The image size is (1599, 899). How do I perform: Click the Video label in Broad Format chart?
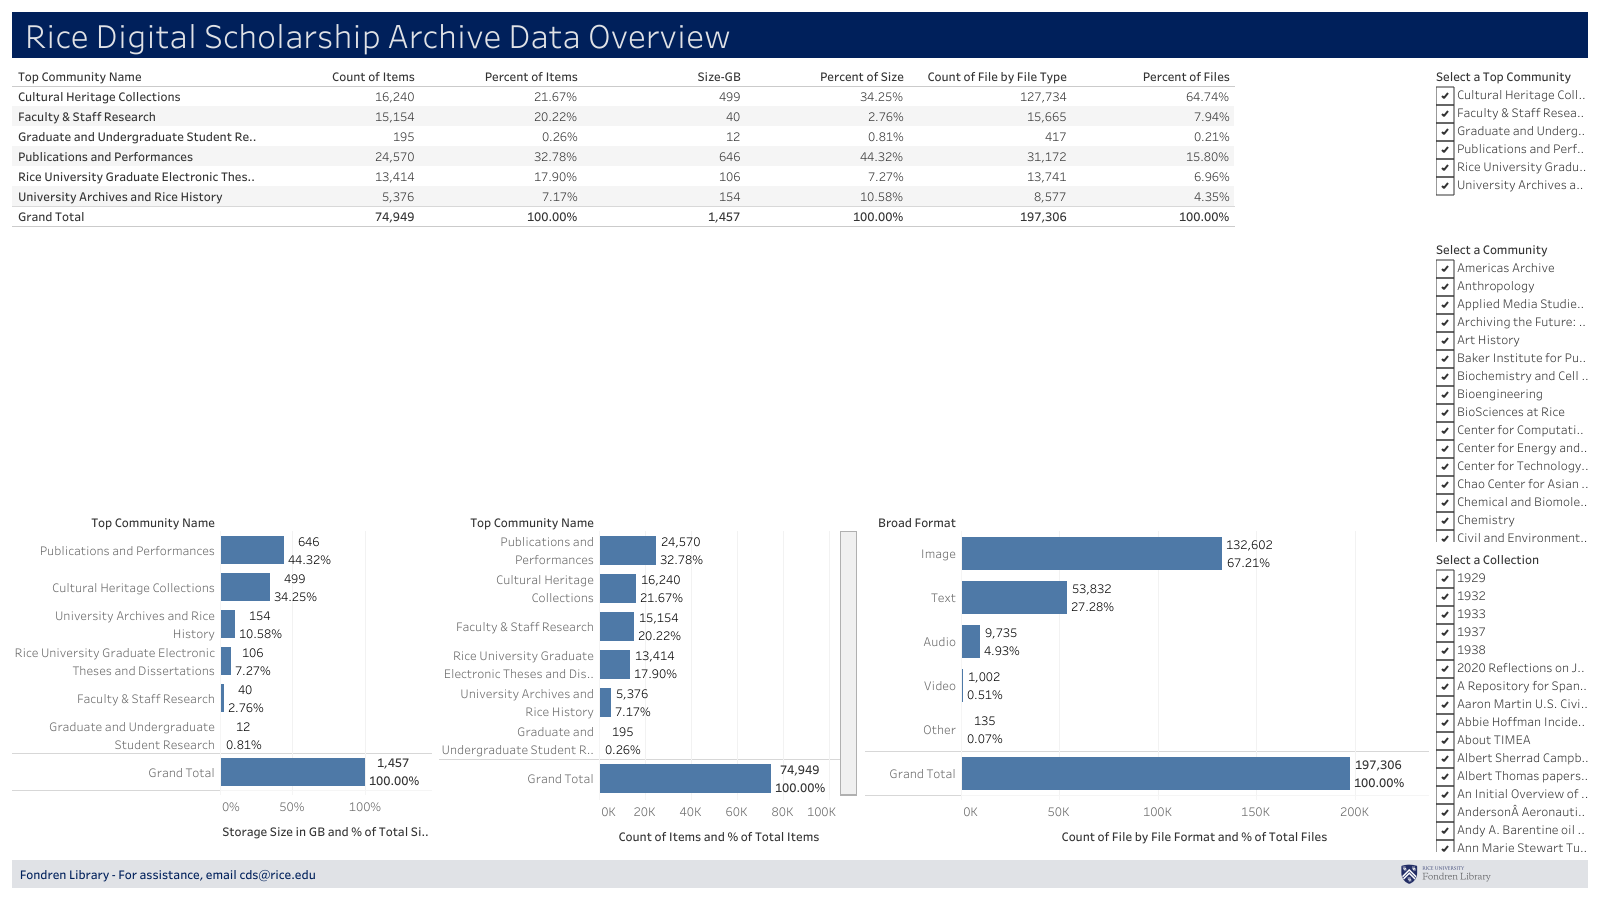point(940,686)
